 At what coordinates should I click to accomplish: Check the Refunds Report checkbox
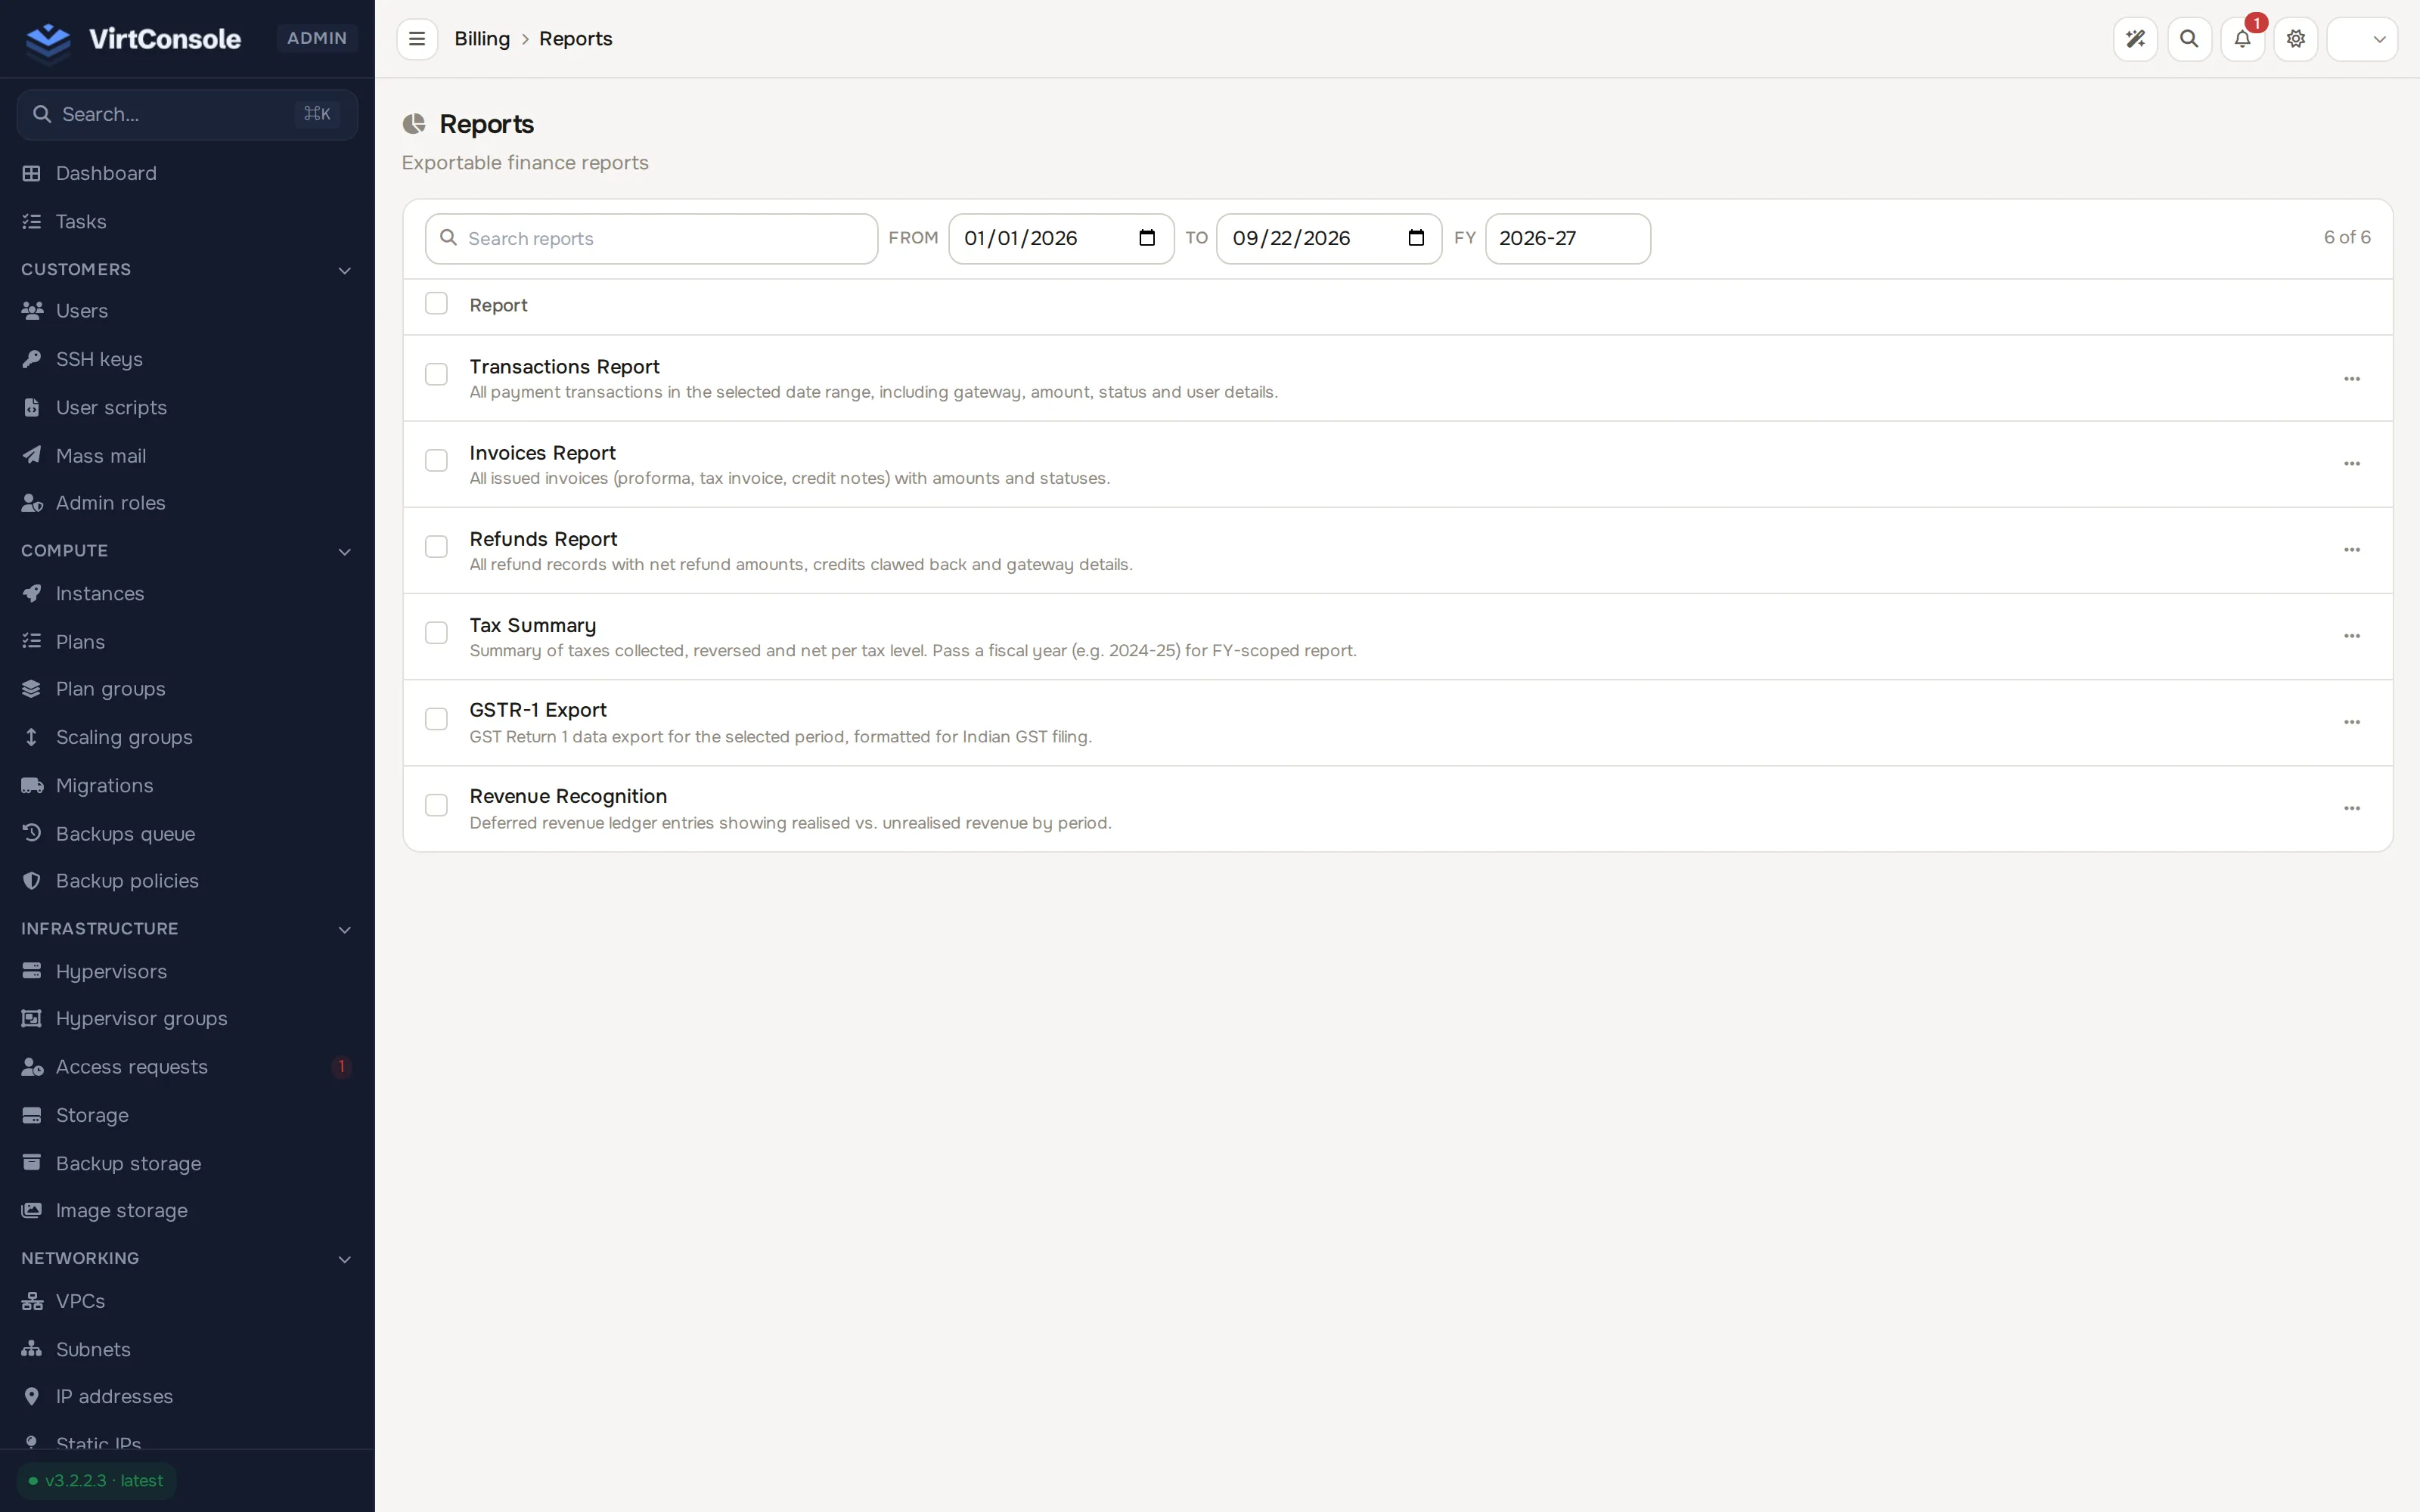pyautogui.click(x=436, y=547)
